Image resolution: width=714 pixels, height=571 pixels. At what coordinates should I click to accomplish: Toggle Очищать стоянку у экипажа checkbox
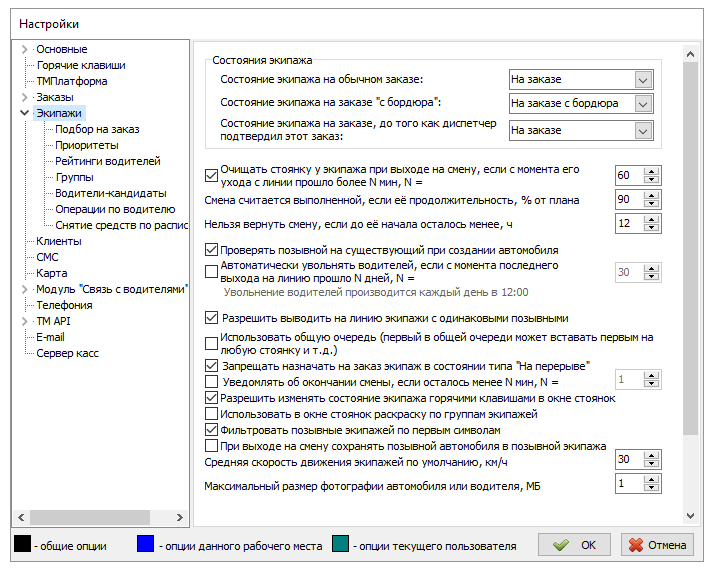click(211, 175)
